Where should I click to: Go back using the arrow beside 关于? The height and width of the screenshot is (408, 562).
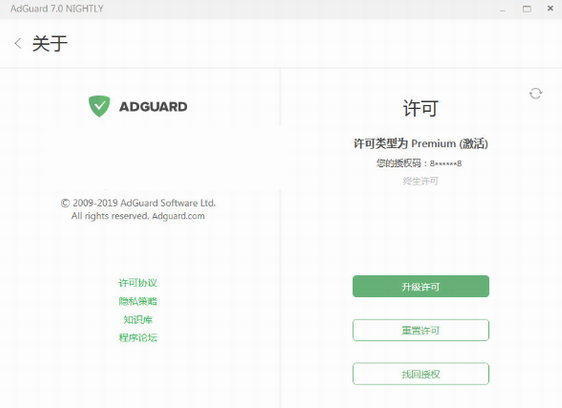(18, 43)
